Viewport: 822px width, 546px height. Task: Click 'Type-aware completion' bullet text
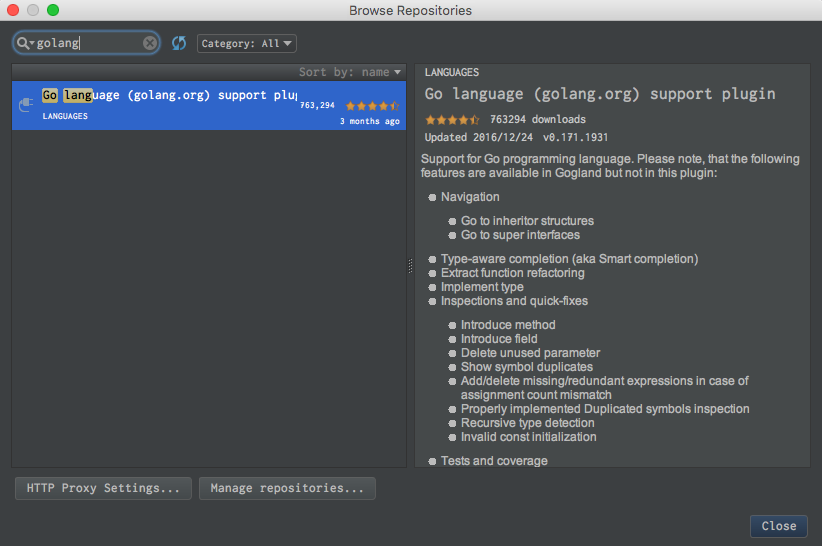[x=569, y=259]
